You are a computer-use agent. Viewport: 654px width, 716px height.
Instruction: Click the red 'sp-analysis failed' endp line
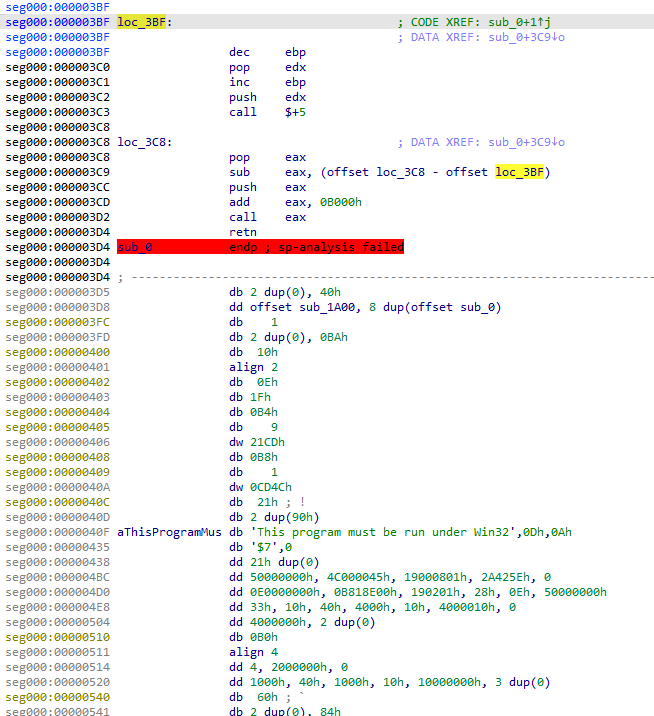260,247
